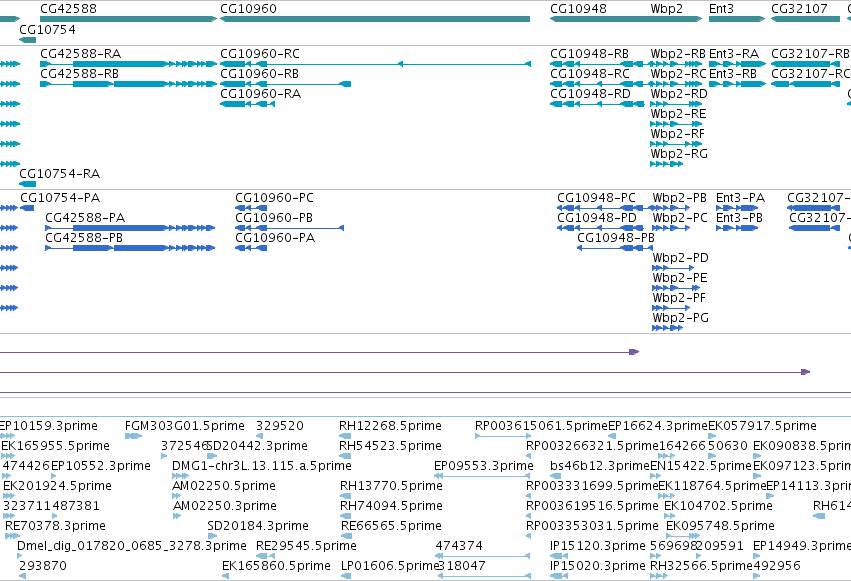Click transcript Wbp2-RD
Screen dimensions: 851x581
tap(679, 94)
